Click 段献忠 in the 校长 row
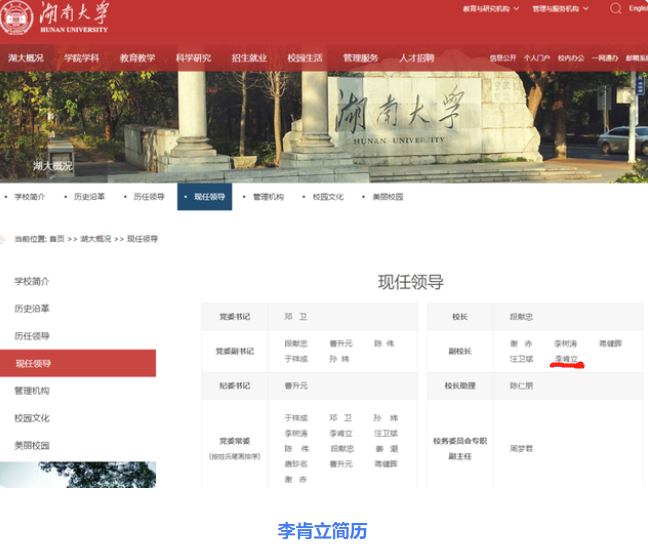The width and height of the screenshot is (648, 550). pos(521,317)
